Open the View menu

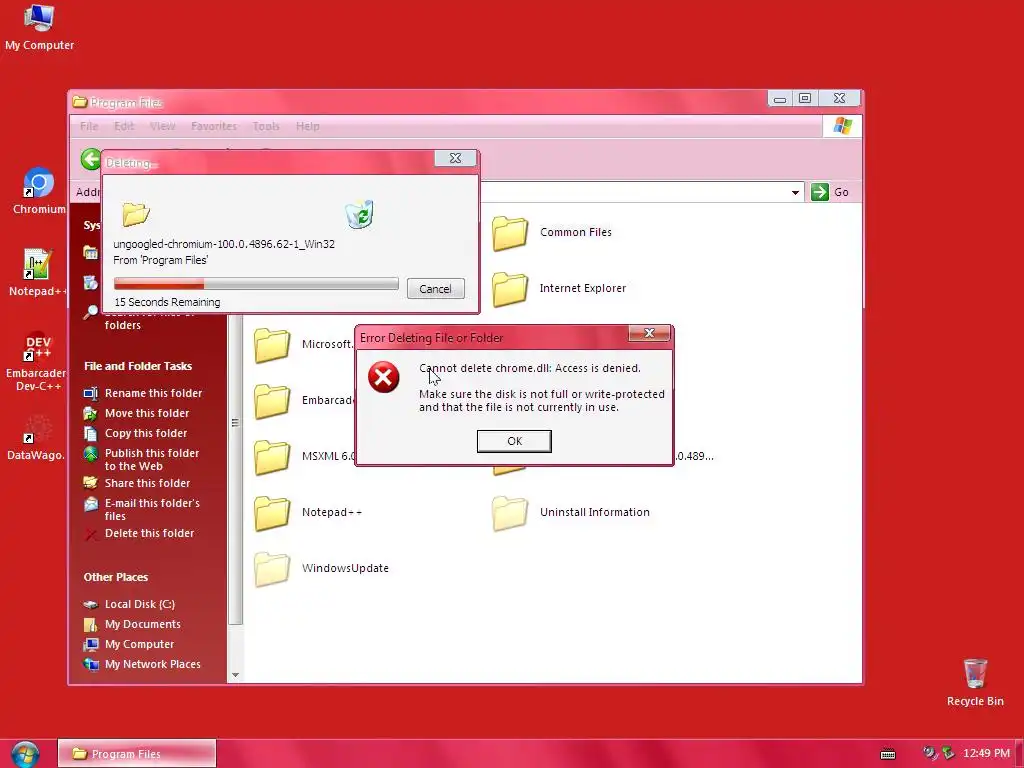click(163, 126)
